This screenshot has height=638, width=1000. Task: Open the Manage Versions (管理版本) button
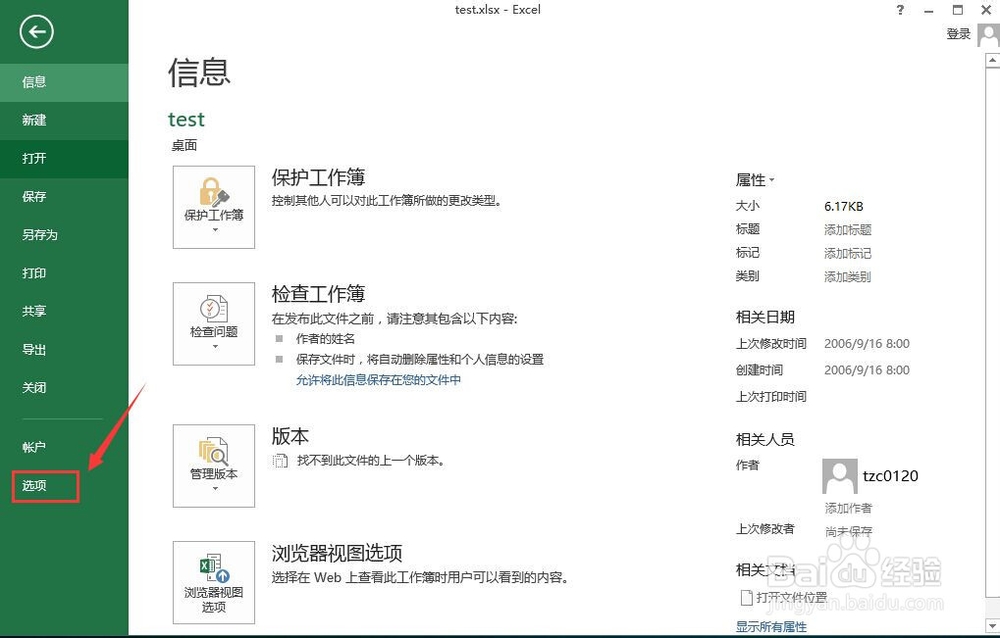(x=214, y=466)
